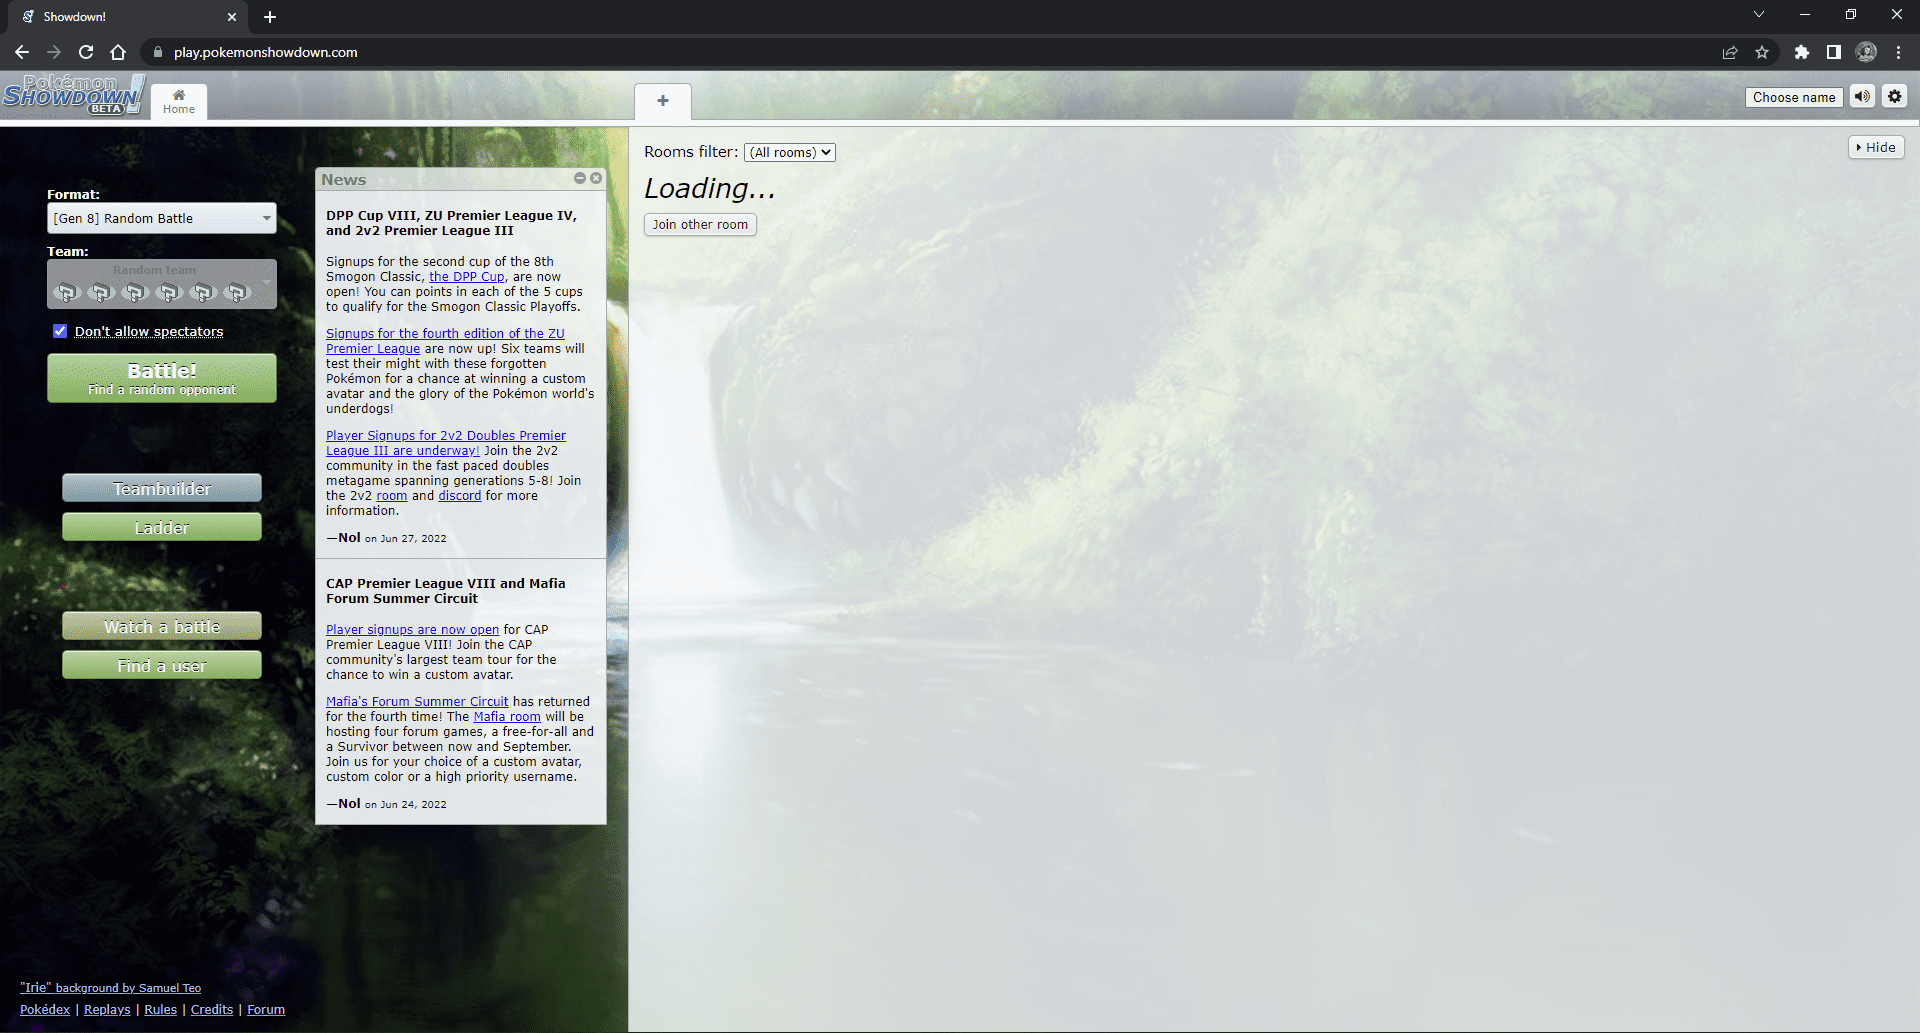Screen dimensions: 1920x1033
Task: Click the Pokémon Showdown logo
Action: 74,95
